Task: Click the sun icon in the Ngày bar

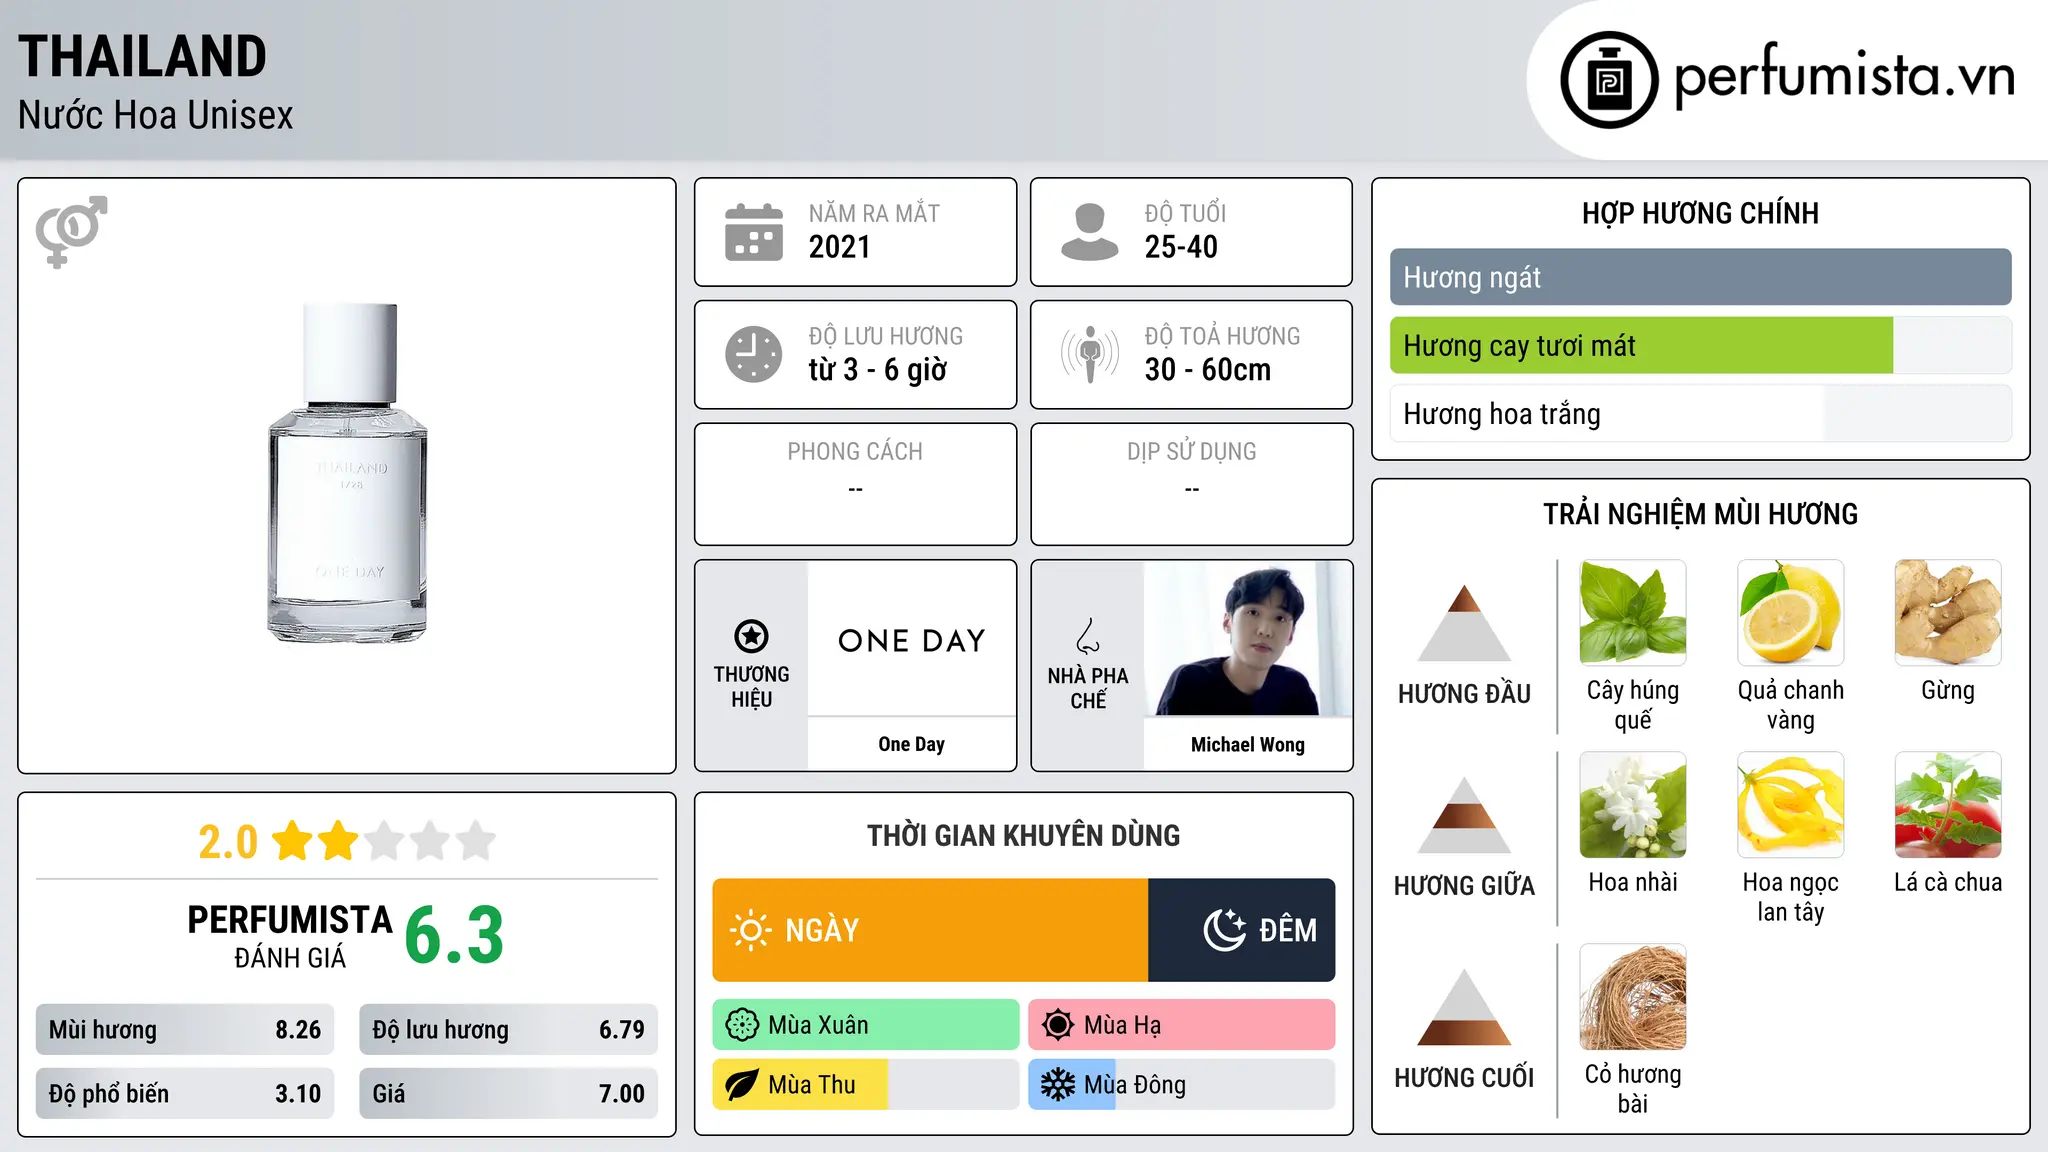Action: point(750,930)
